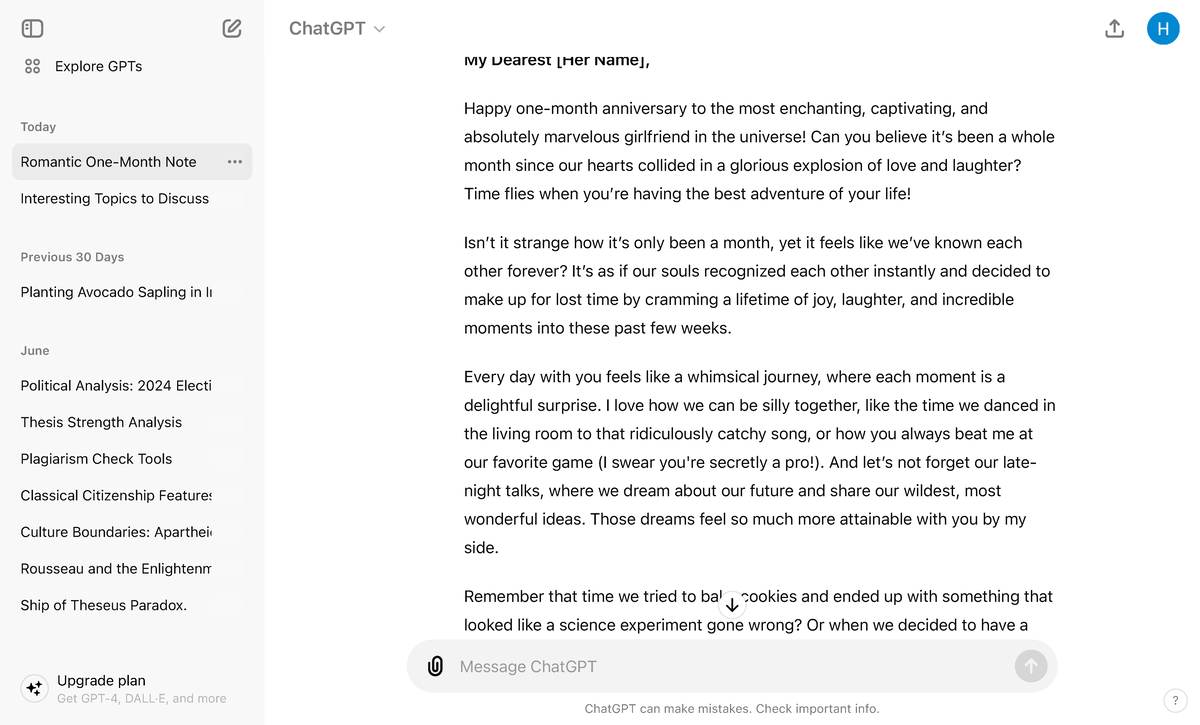Click the Explore GPTs link
This screenshot has width=1200, height=725.
(x=98, y=66)
